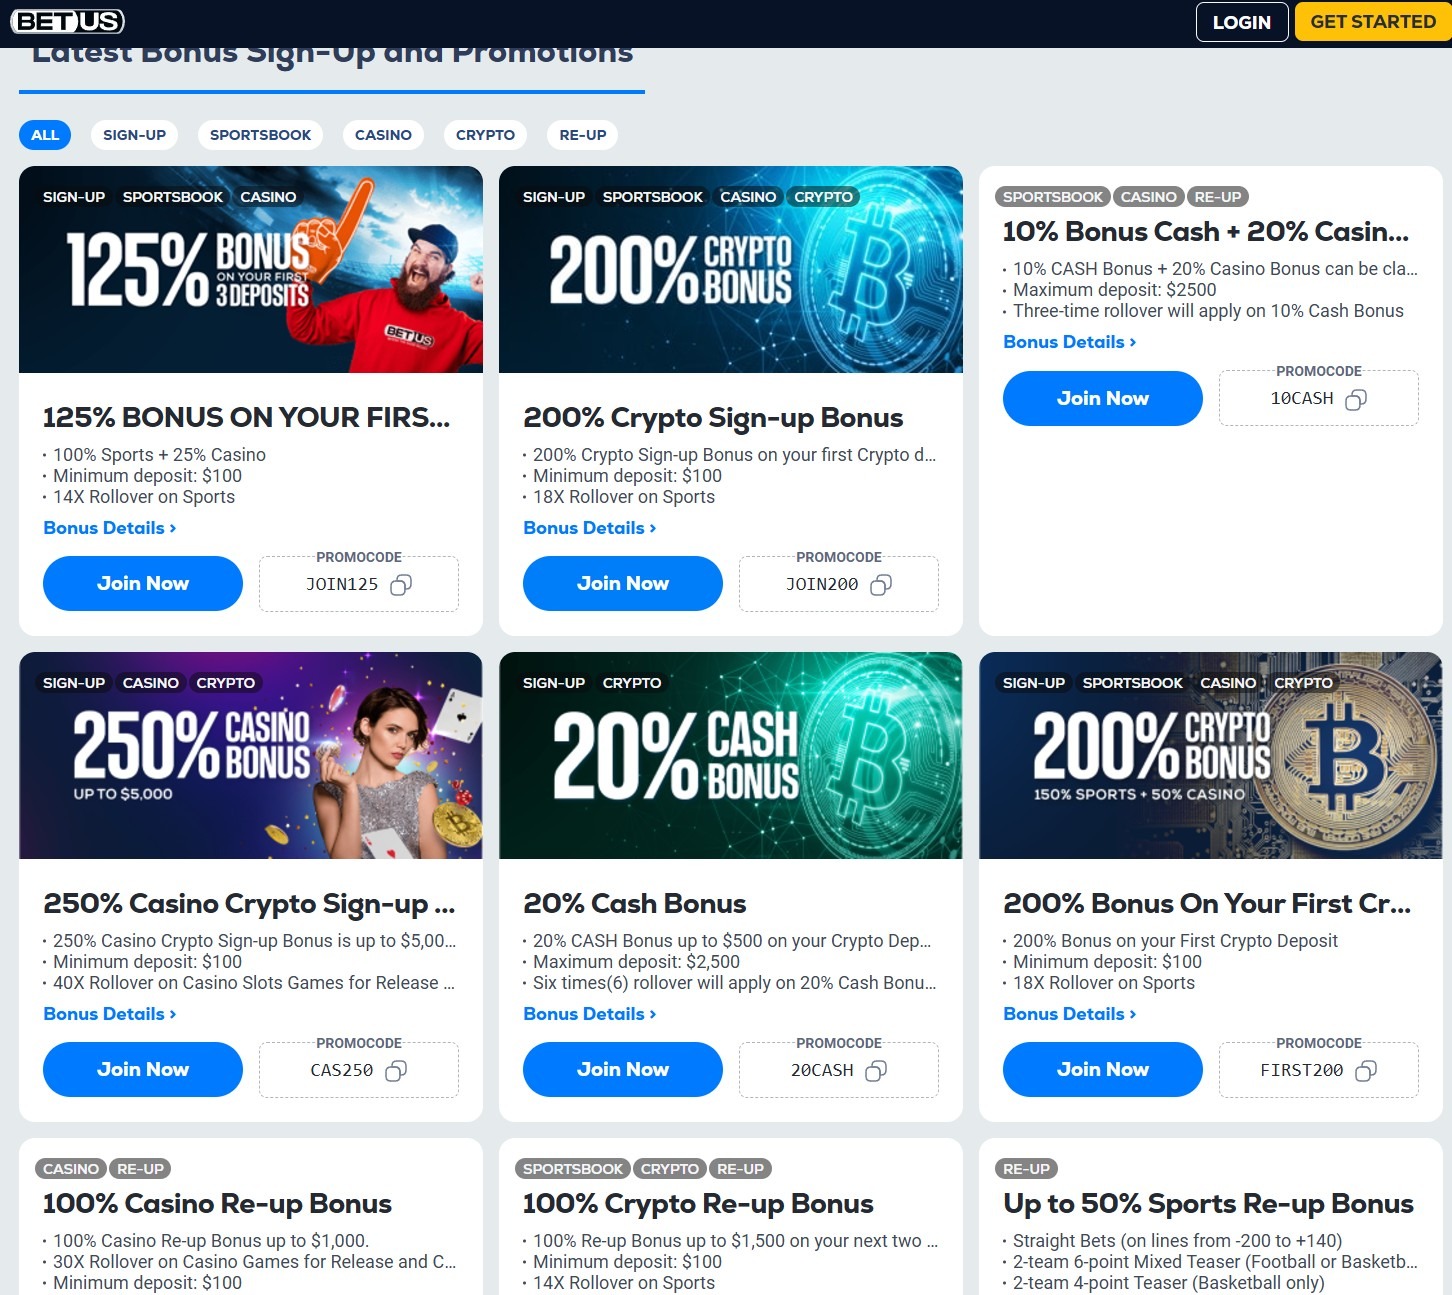The height and width of the screenshot is (1295, 1452).
Task: Click CRYPTO tag on 100% Crypto Re-up card
Action: coord(670,1169)
